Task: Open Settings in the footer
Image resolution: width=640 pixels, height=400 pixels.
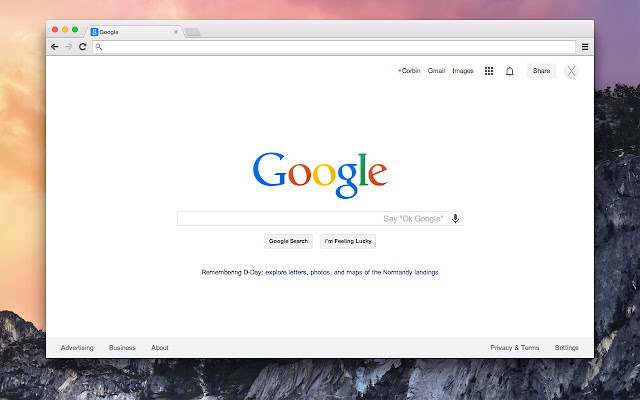Action: click(x=567, y=348)
